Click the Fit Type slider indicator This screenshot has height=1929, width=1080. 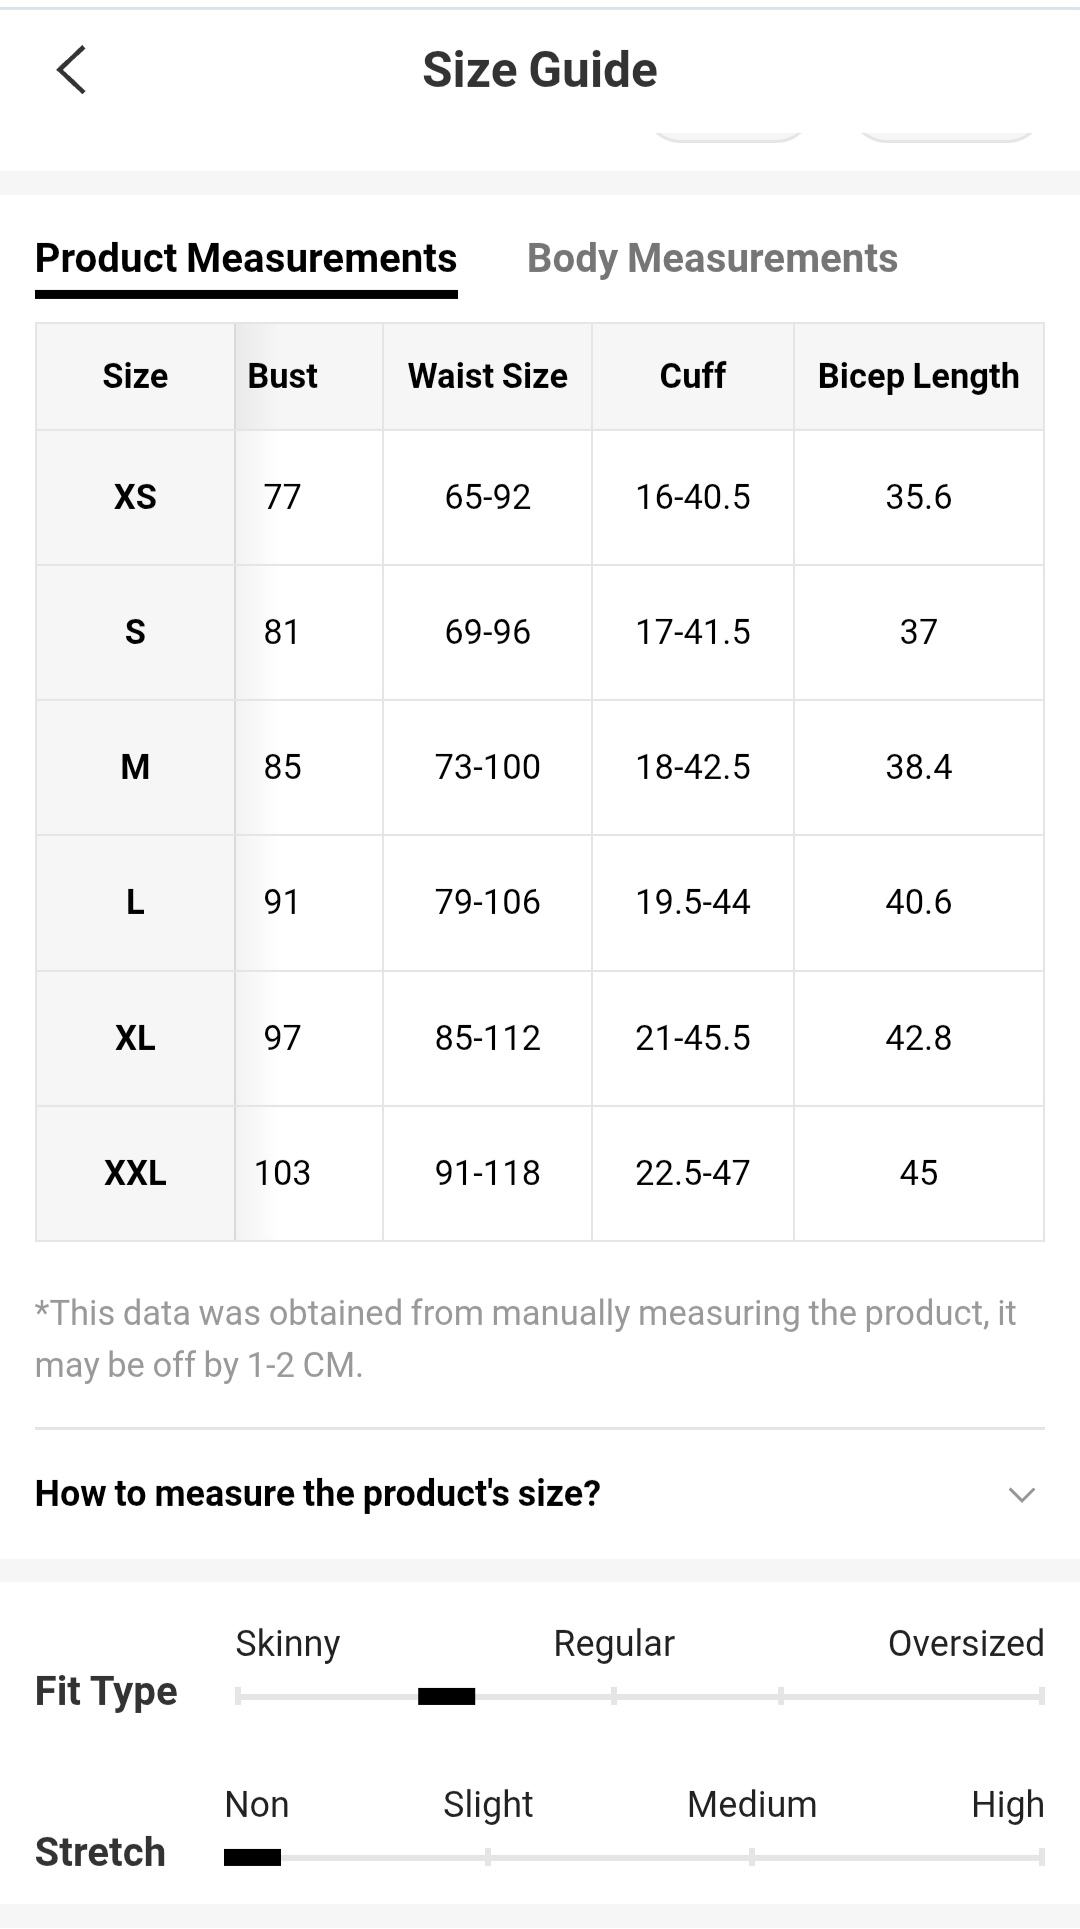click(x=446, y=1696)
